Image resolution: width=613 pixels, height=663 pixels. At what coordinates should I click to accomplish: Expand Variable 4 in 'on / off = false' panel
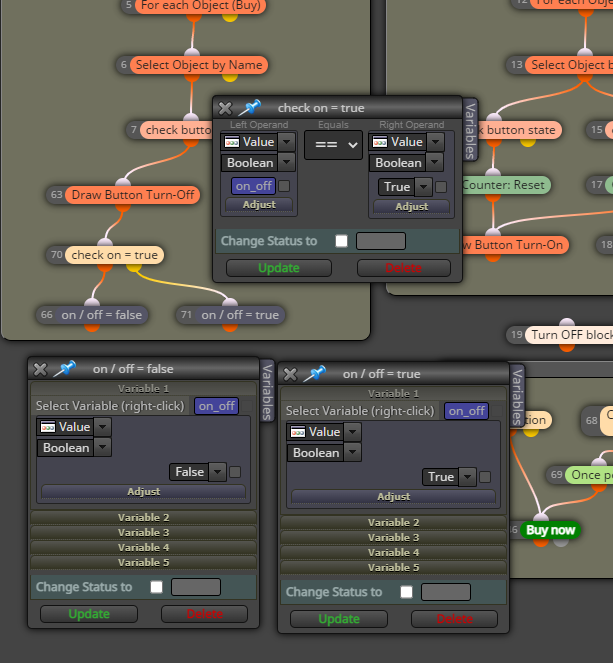pos(144,548)
